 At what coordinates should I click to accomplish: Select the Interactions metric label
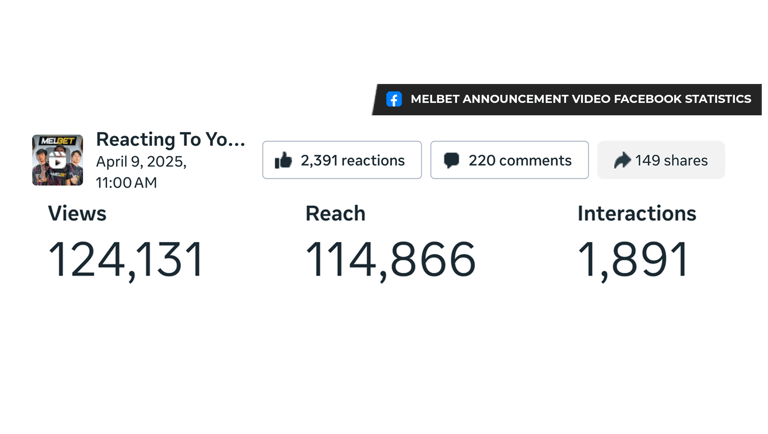point(636,213)
